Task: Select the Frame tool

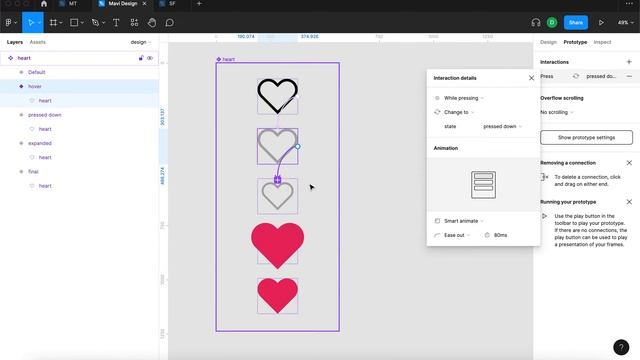Action: tap(53, 22)
